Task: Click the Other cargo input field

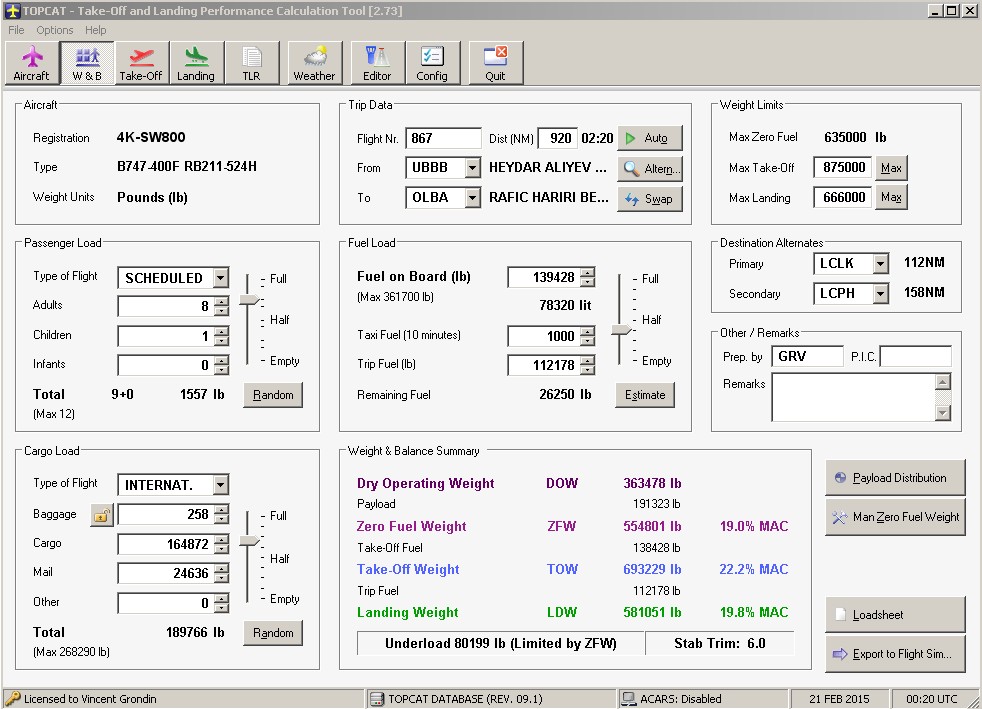Action: [x=166, y=603]
